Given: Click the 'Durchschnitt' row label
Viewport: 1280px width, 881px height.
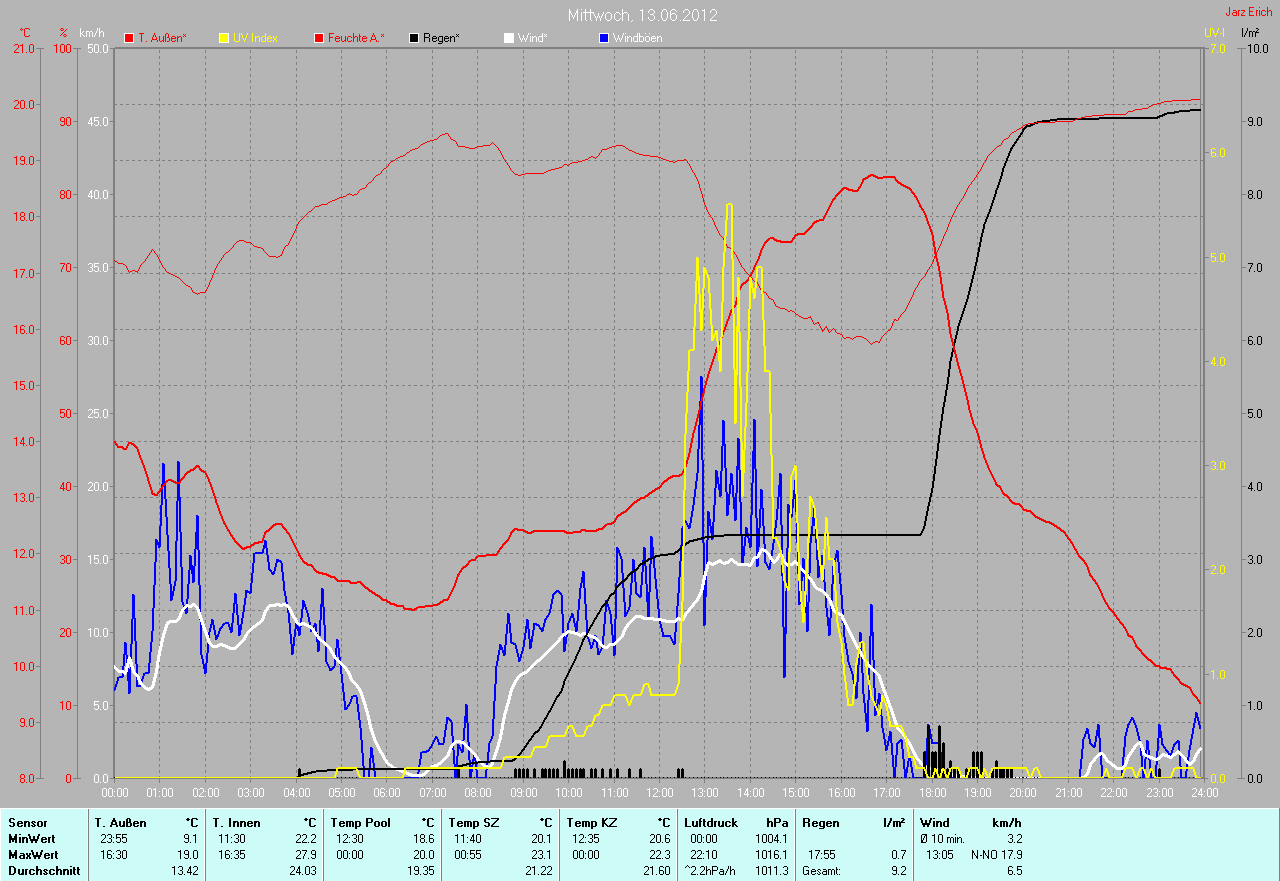Looking at the screenshot, I should pyautogui.click(x=43, y=871).
